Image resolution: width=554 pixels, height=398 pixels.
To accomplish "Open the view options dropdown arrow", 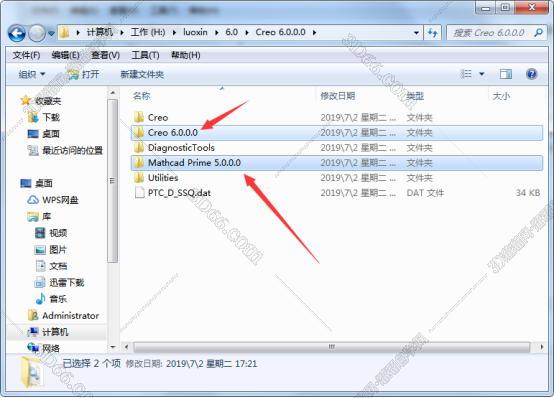I will (482, 74).
